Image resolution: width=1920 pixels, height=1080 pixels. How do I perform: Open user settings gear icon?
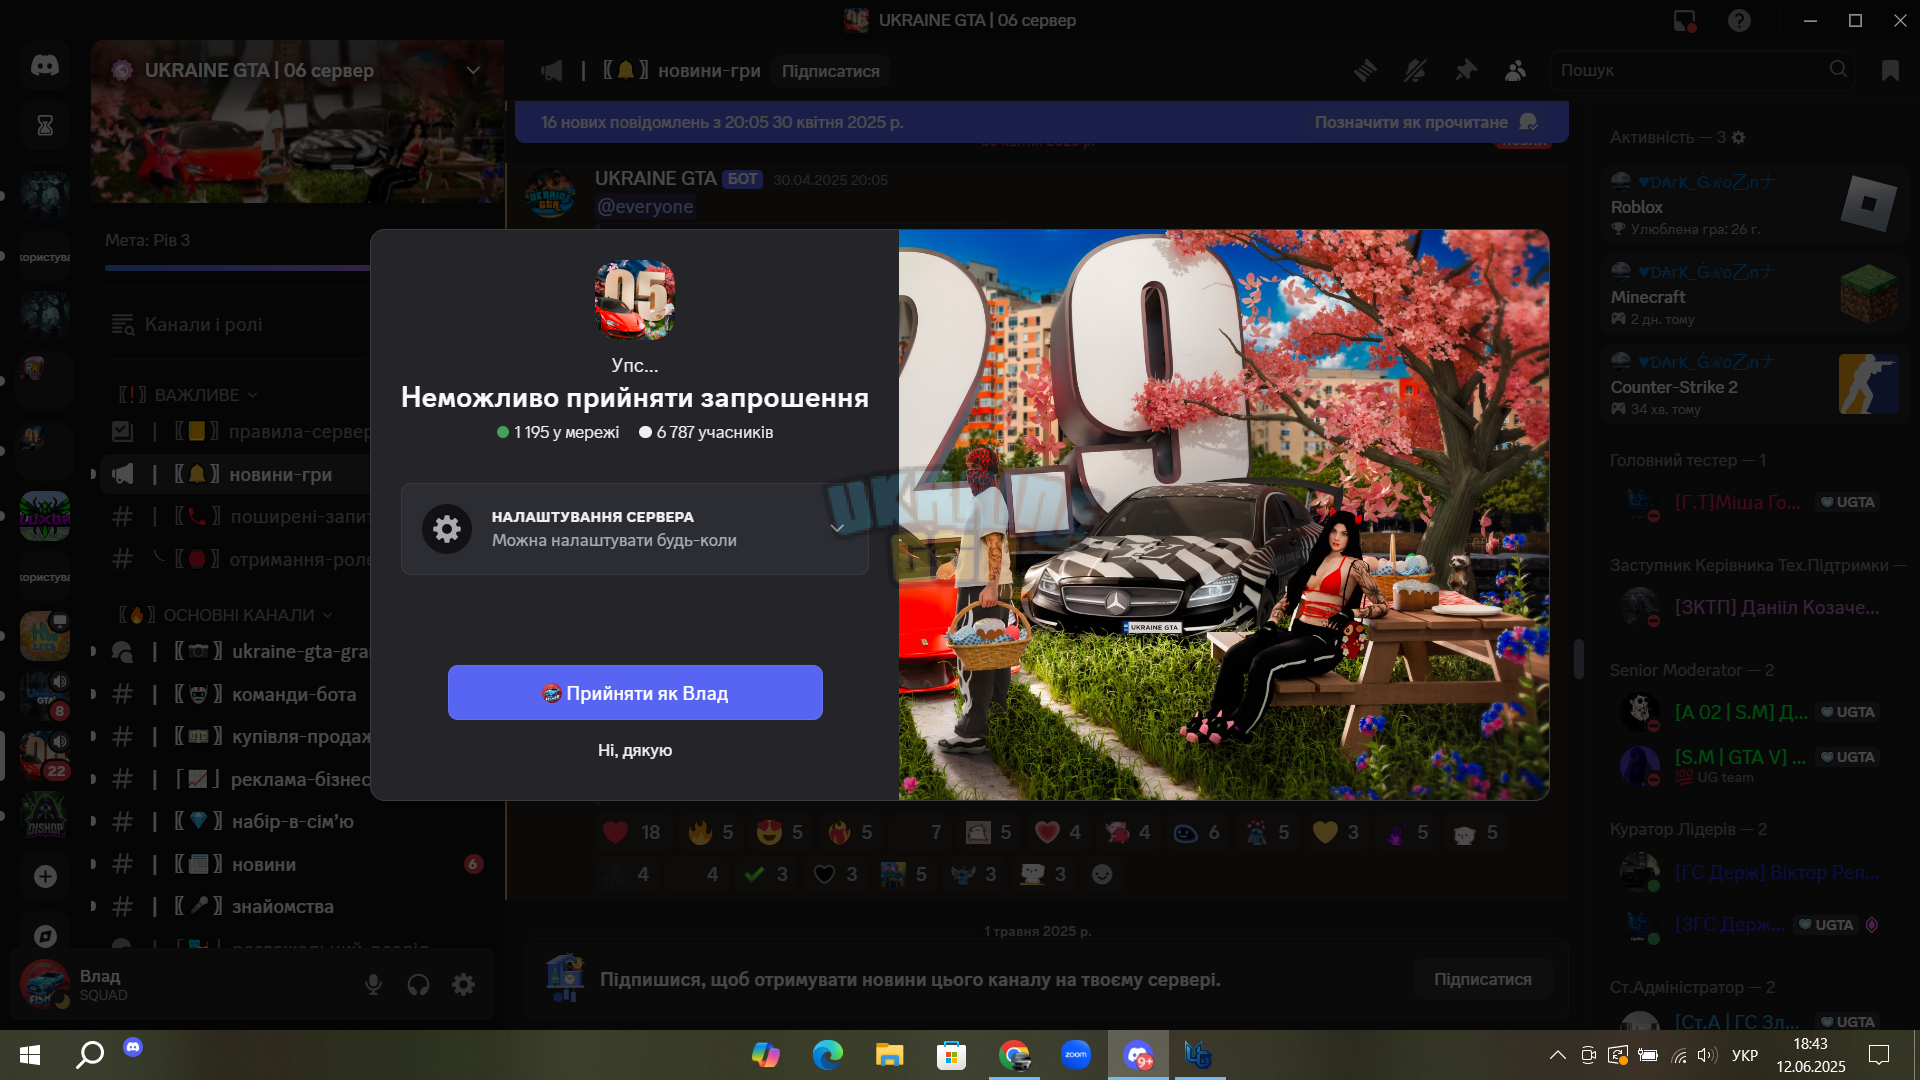tap(463, 985)
